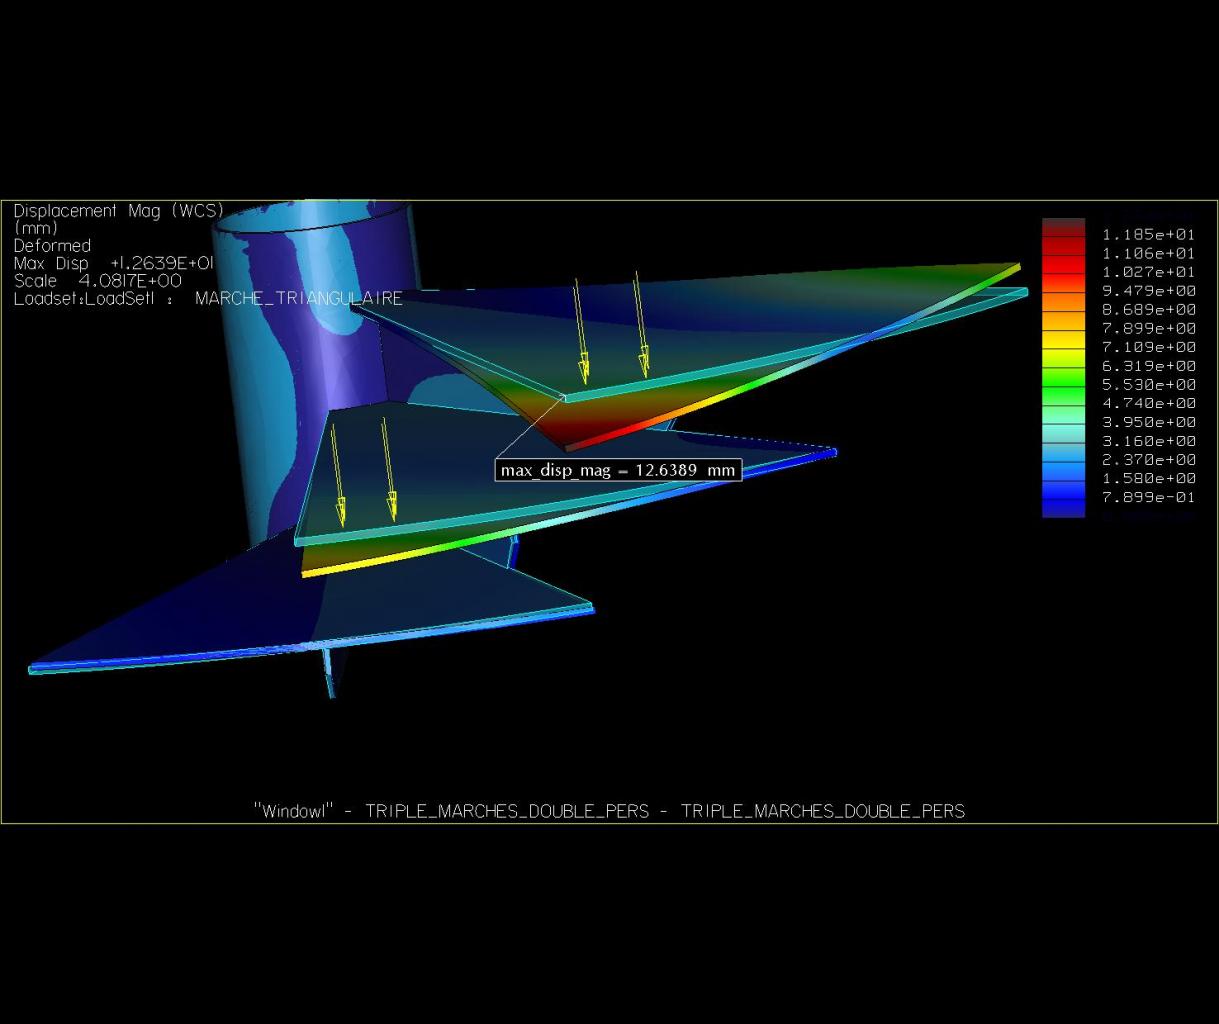Select the legend value 5.530e+00
This screenshot has height=1024, width=1219.
1148,384
